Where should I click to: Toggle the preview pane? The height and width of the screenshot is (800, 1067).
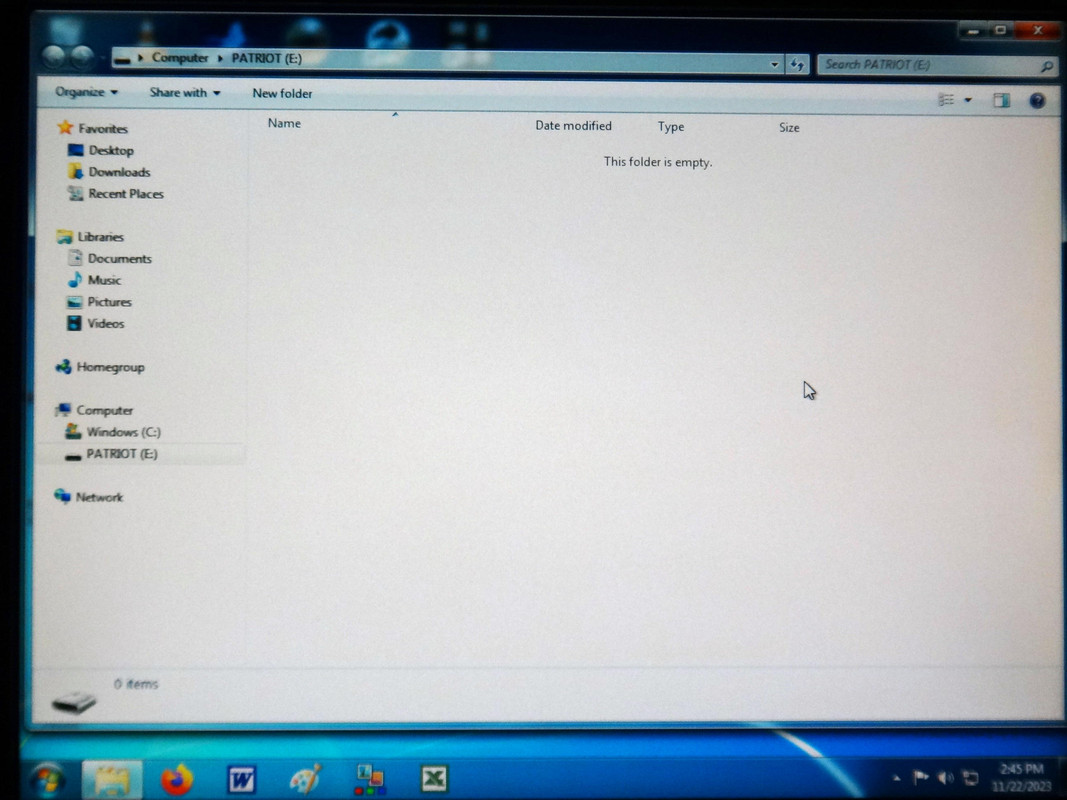point(1001,101)
